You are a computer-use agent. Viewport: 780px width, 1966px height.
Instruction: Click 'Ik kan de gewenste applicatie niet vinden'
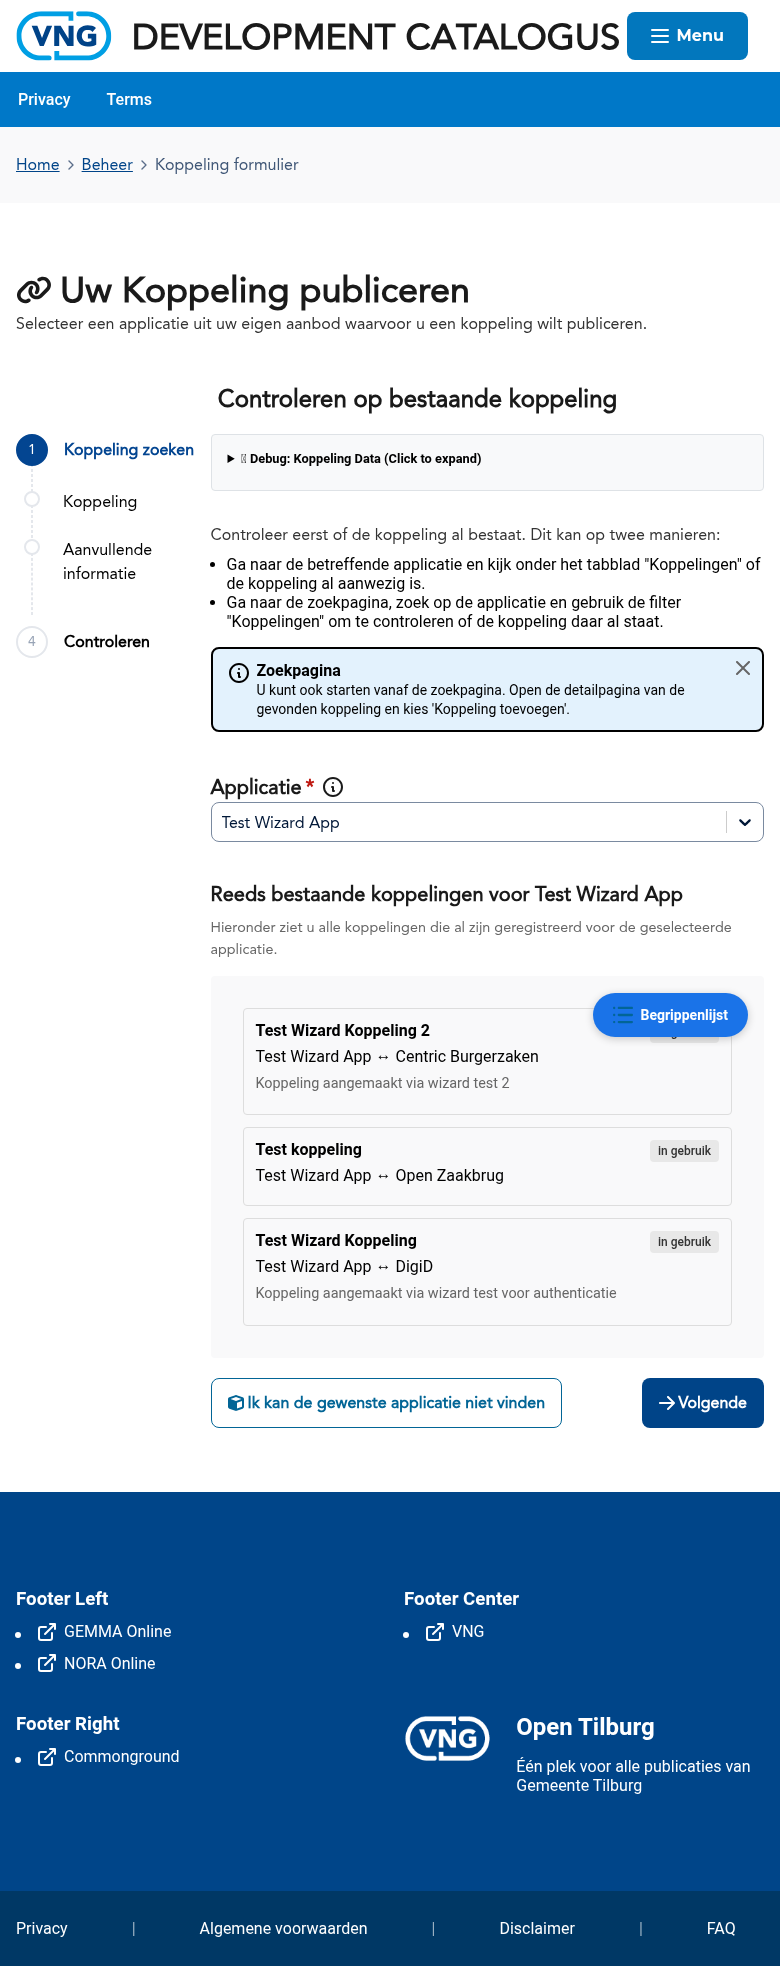point(386,1403)
